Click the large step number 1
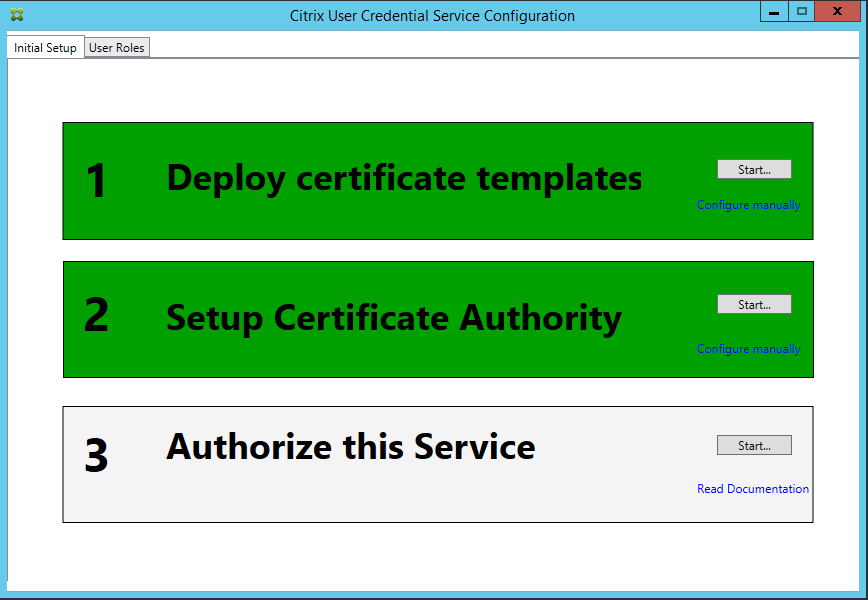Viewport: 868px width, 600px height. click(96, 182)
